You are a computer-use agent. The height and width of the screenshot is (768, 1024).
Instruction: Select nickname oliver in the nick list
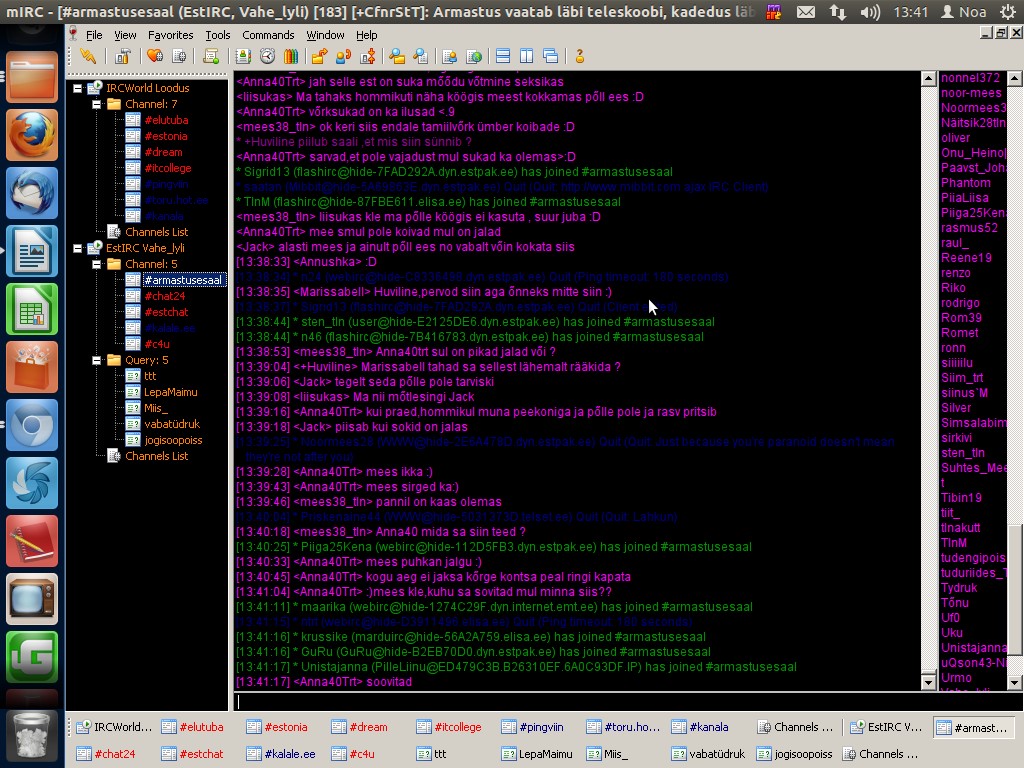pos(955,138)
